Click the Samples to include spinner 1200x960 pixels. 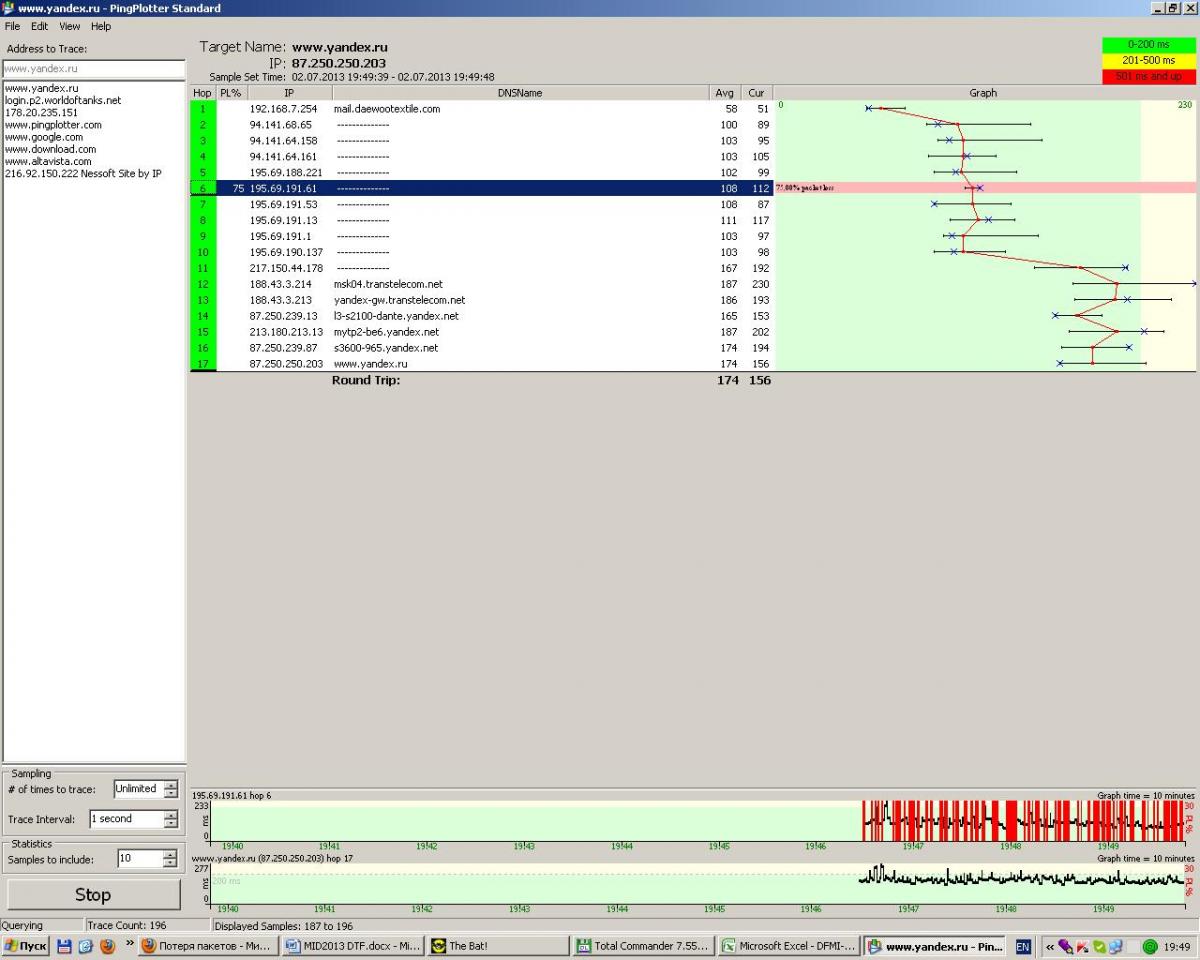tap(170, 859)
